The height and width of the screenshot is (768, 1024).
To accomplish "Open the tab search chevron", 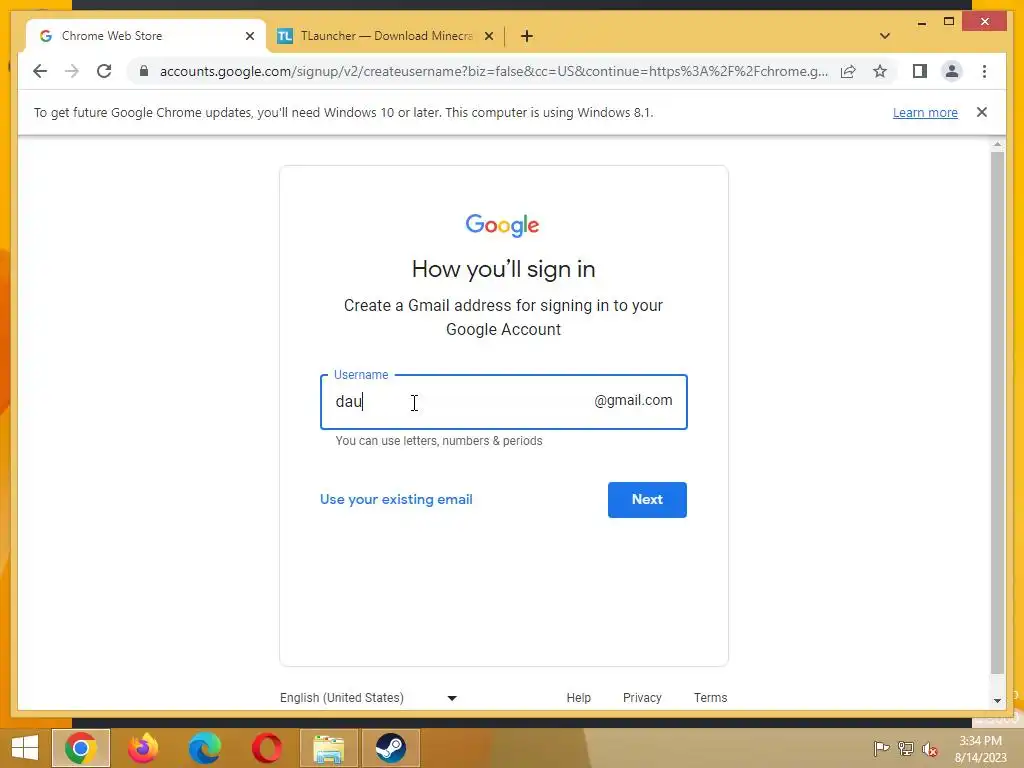I will [x=885, y=36].
